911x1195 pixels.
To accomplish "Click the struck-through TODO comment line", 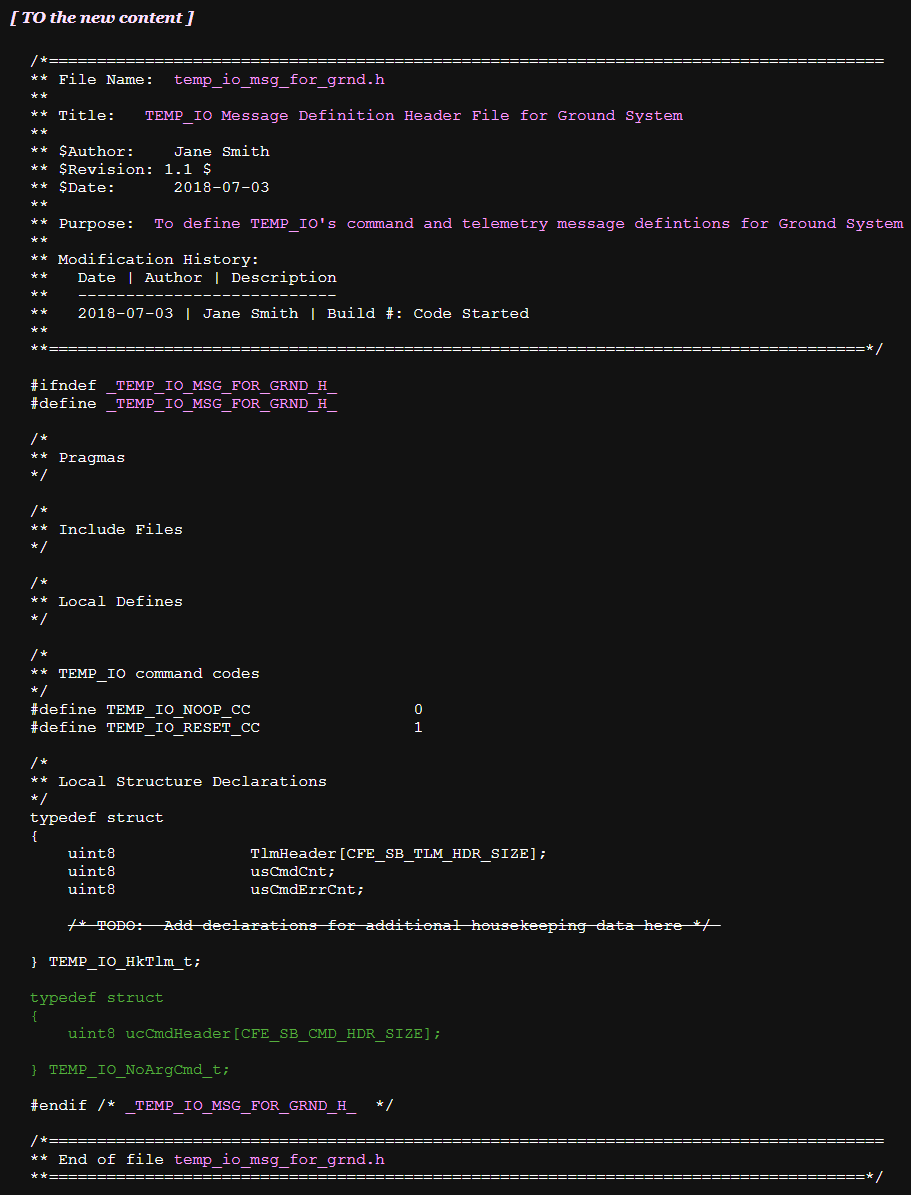I will [394, 925].
